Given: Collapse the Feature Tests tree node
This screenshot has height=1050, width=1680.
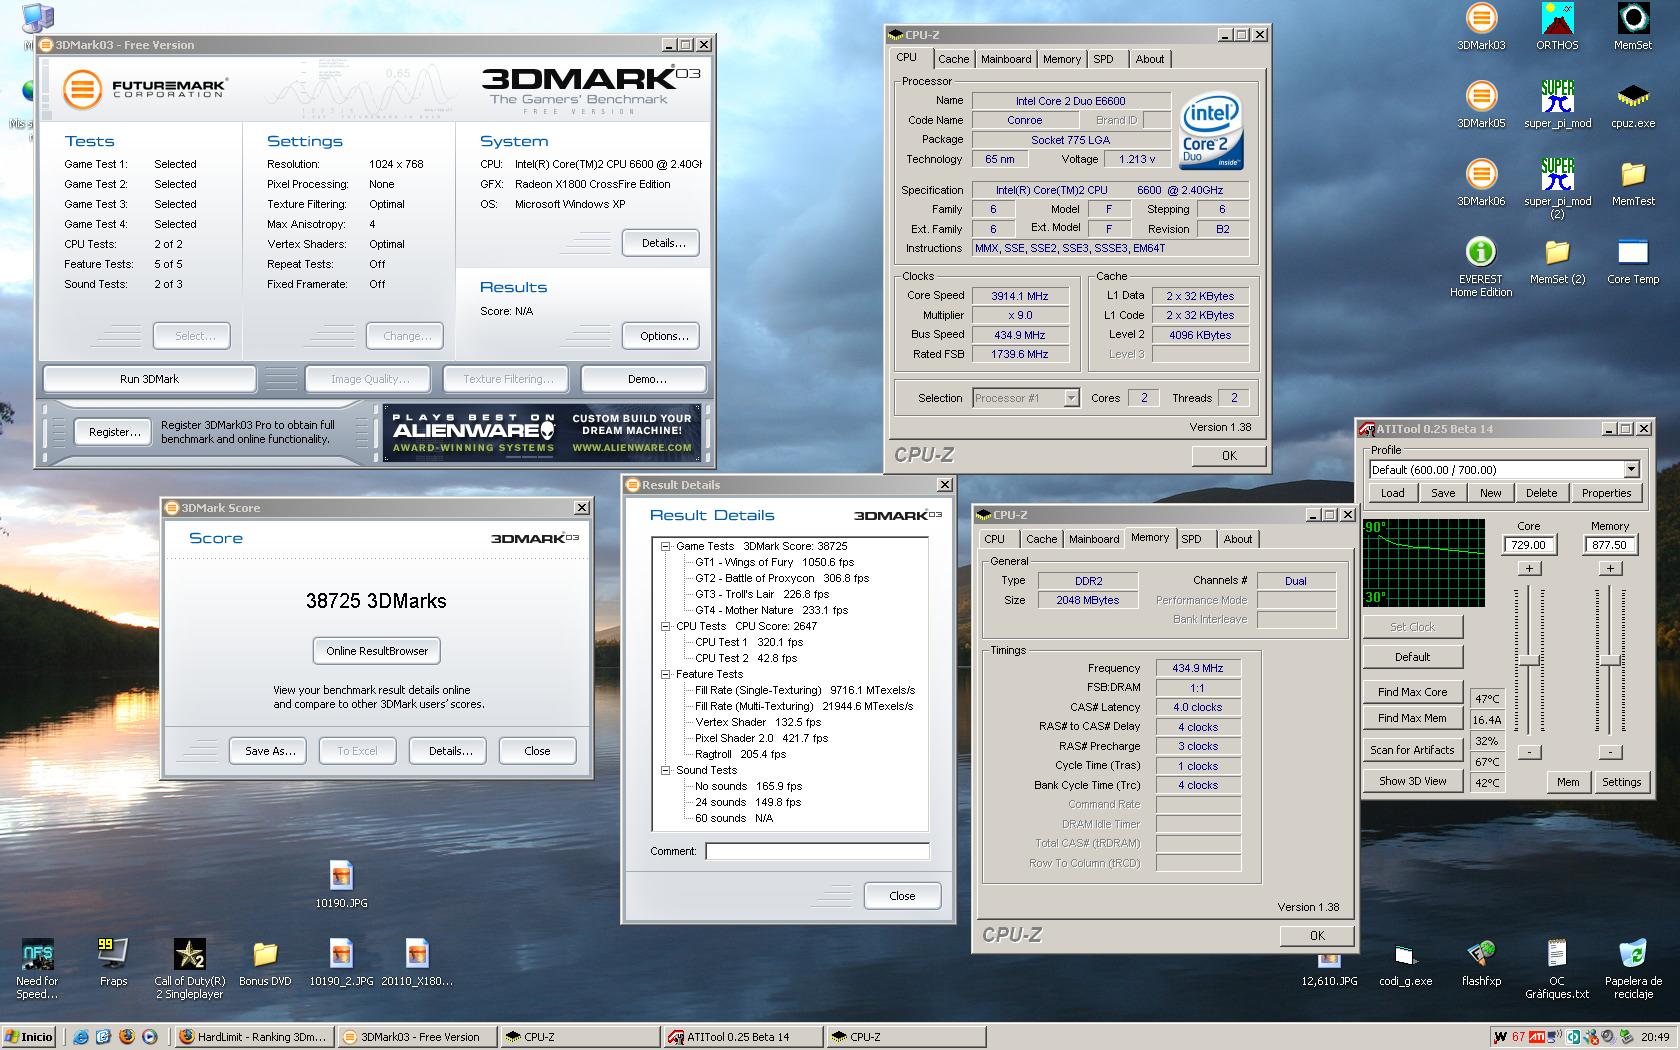Looking at the screenshot, I should (665, 674).
